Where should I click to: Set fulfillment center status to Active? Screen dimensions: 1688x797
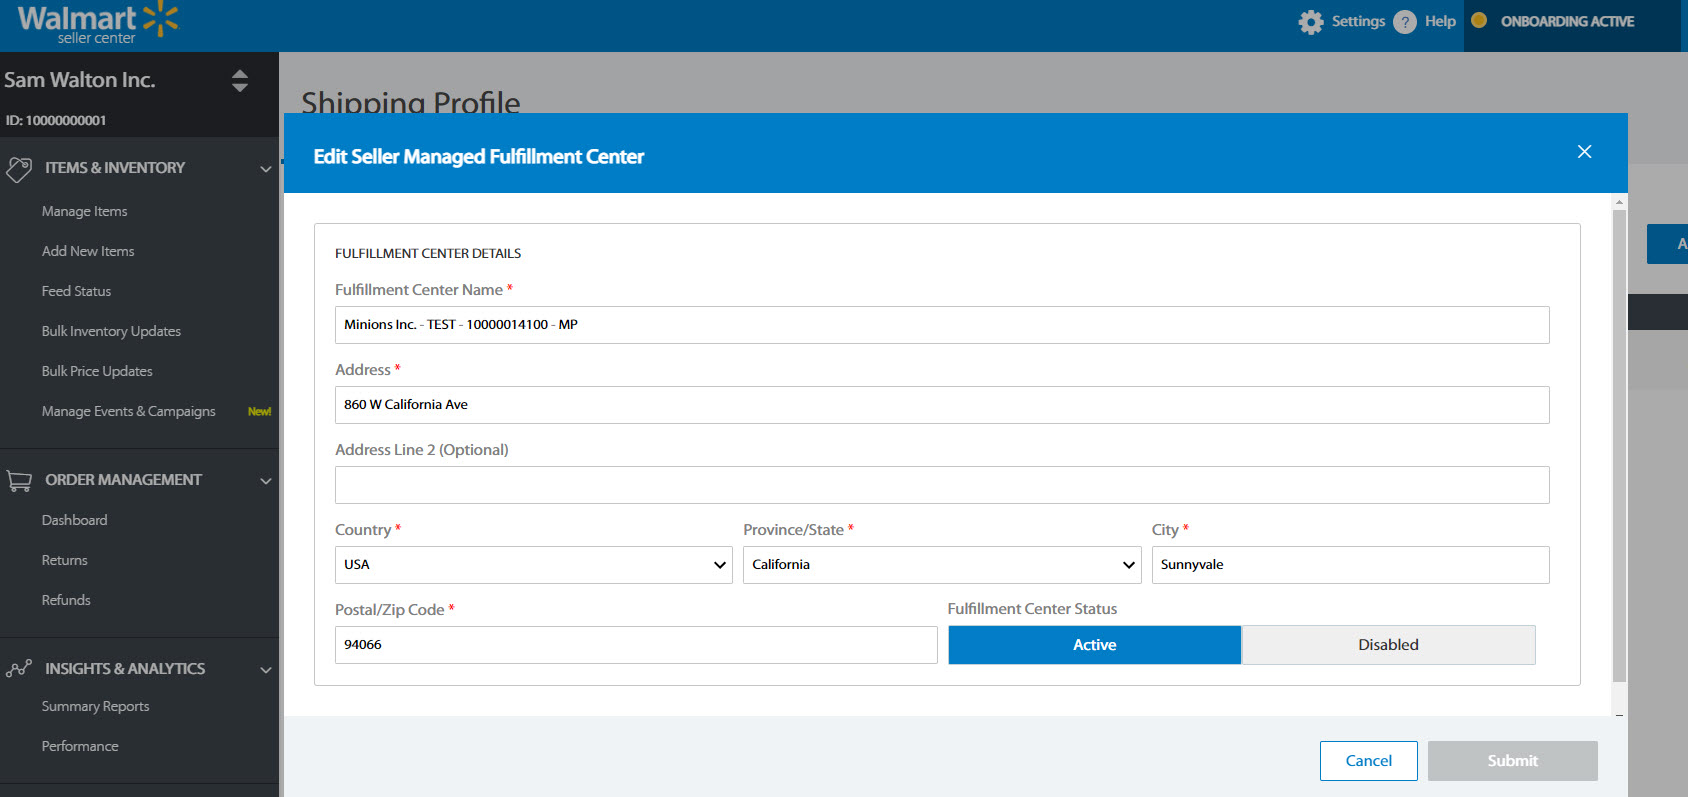point(1094,645)
